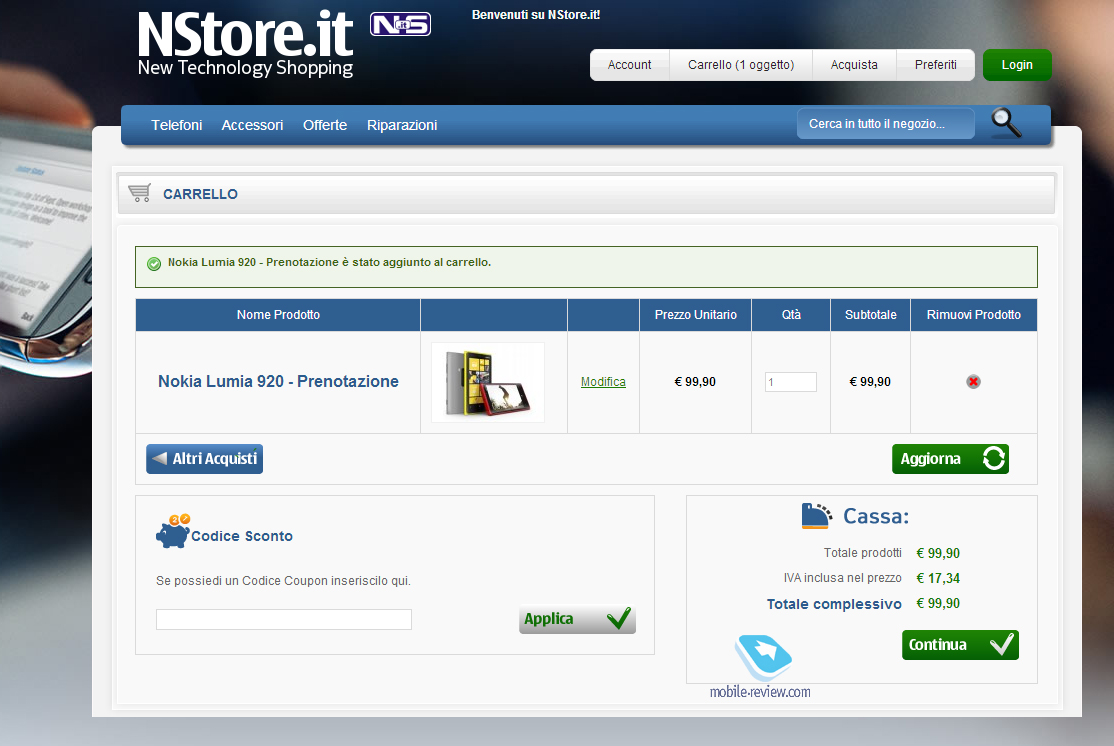The image size is (1114, 746).
Task: Open the Account menu
Action: [x=629, y=65]
